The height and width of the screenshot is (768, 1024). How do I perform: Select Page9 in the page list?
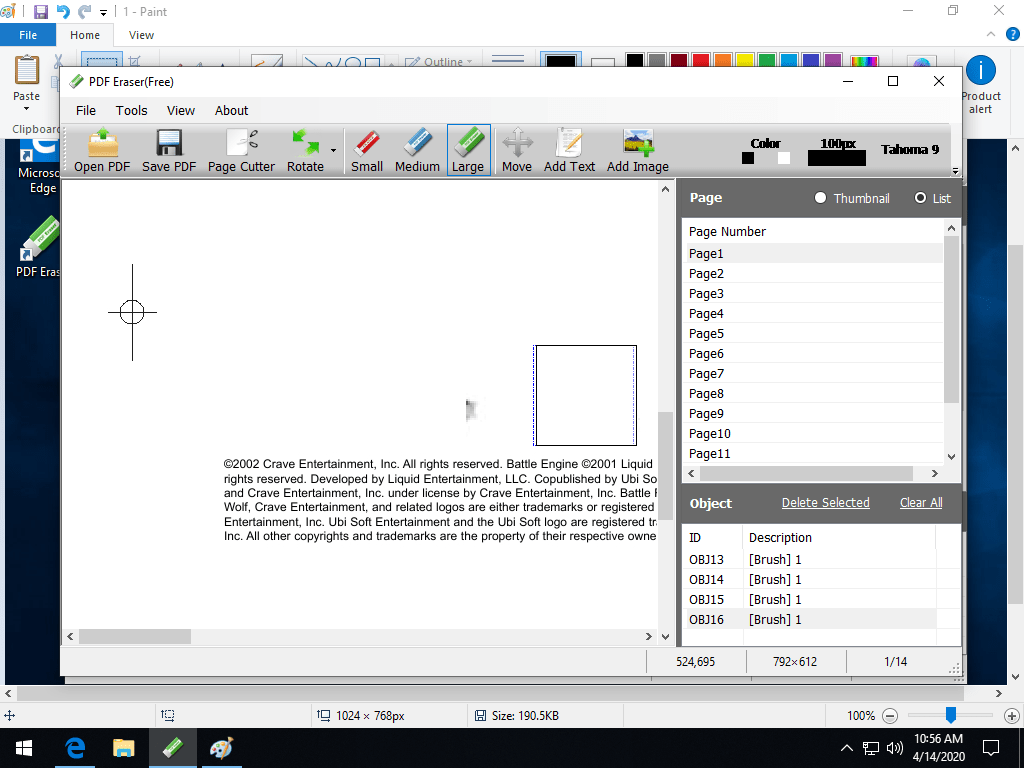814,413
